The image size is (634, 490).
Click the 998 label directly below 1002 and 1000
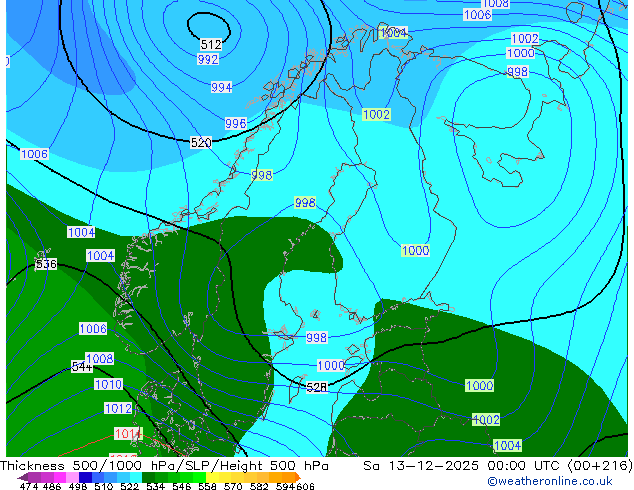pos(517,72)
